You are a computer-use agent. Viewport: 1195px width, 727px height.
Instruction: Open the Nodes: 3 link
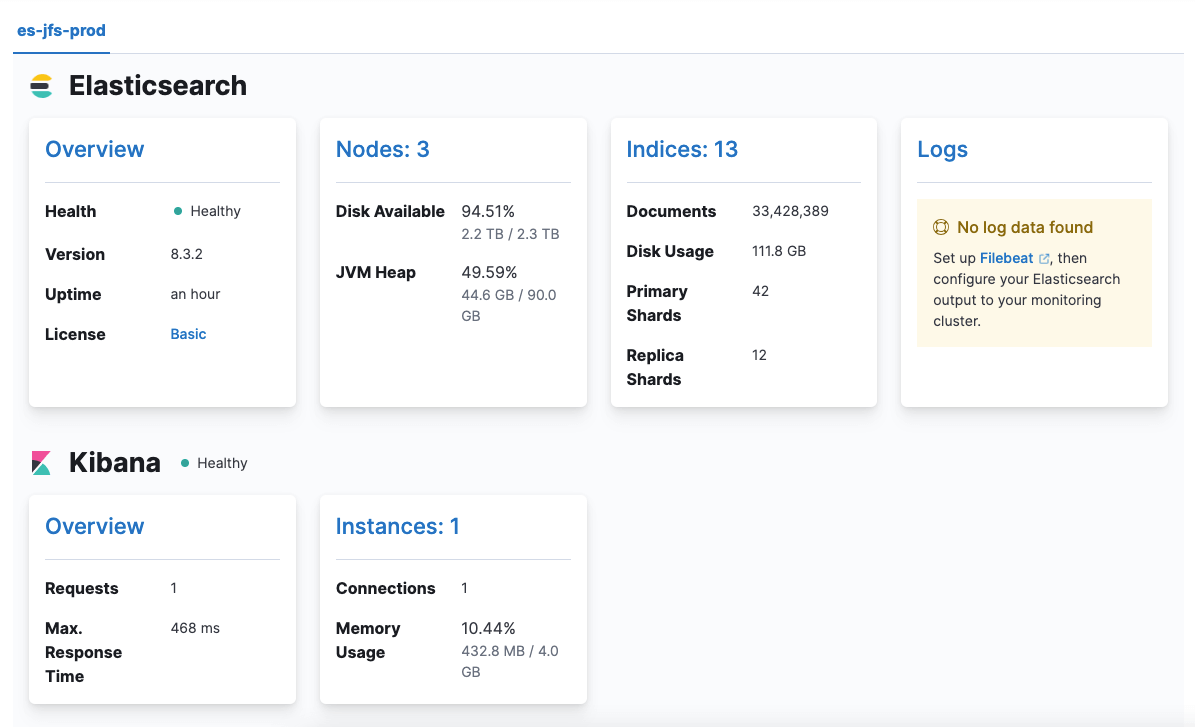(x=383, y=149)
